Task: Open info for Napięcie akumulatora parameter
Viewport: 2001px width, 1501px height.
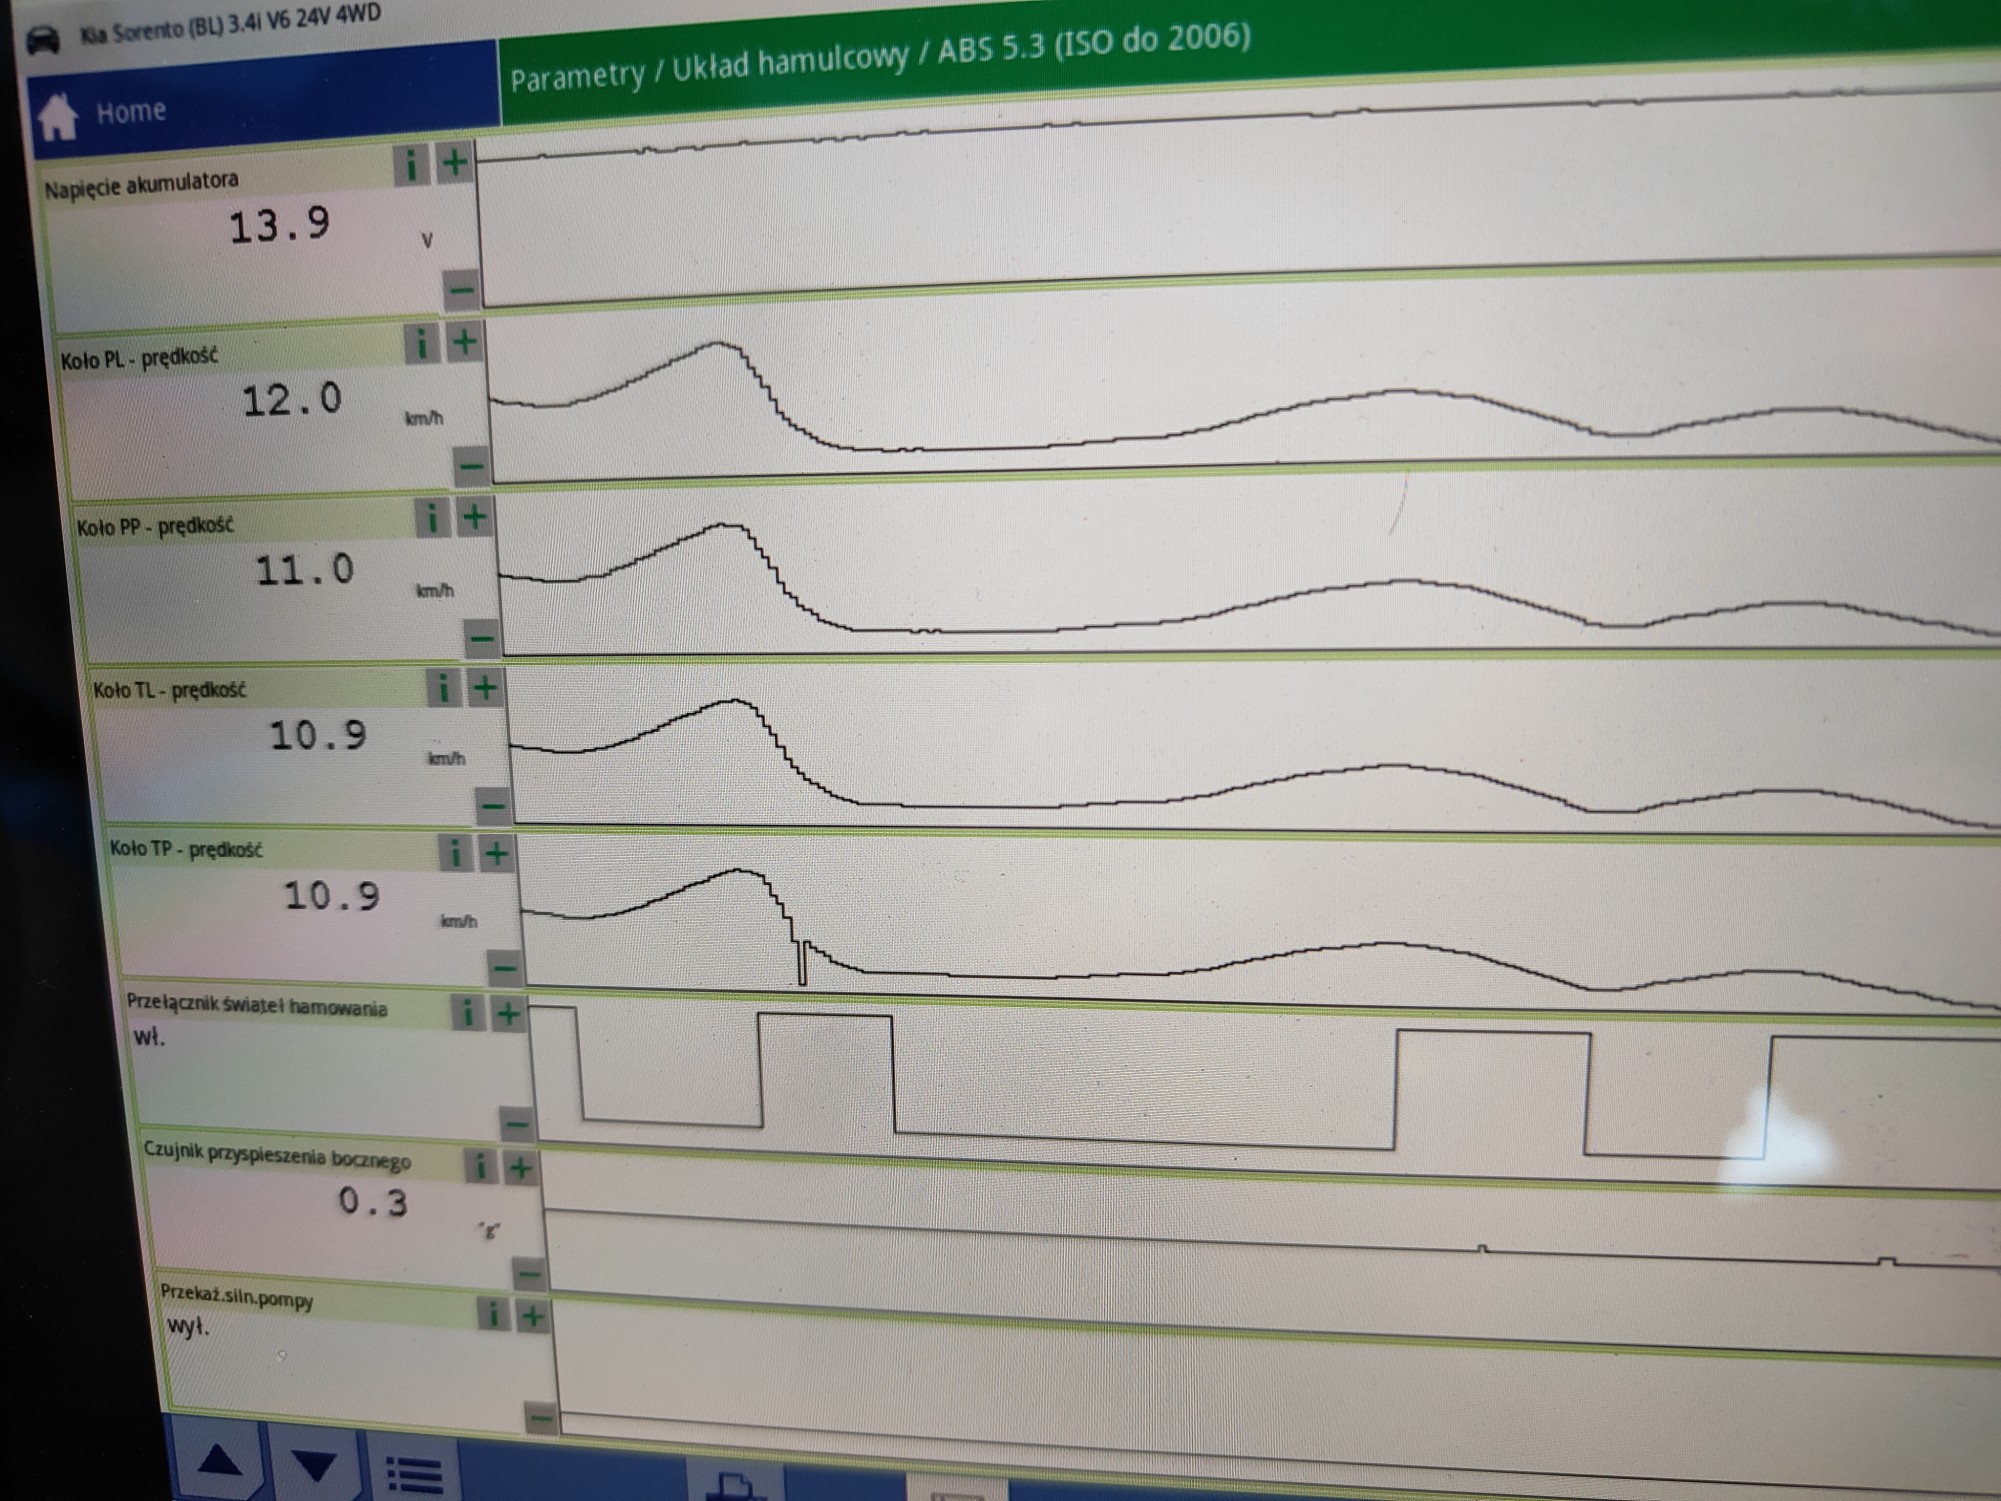Action: [x=411, y=165]
